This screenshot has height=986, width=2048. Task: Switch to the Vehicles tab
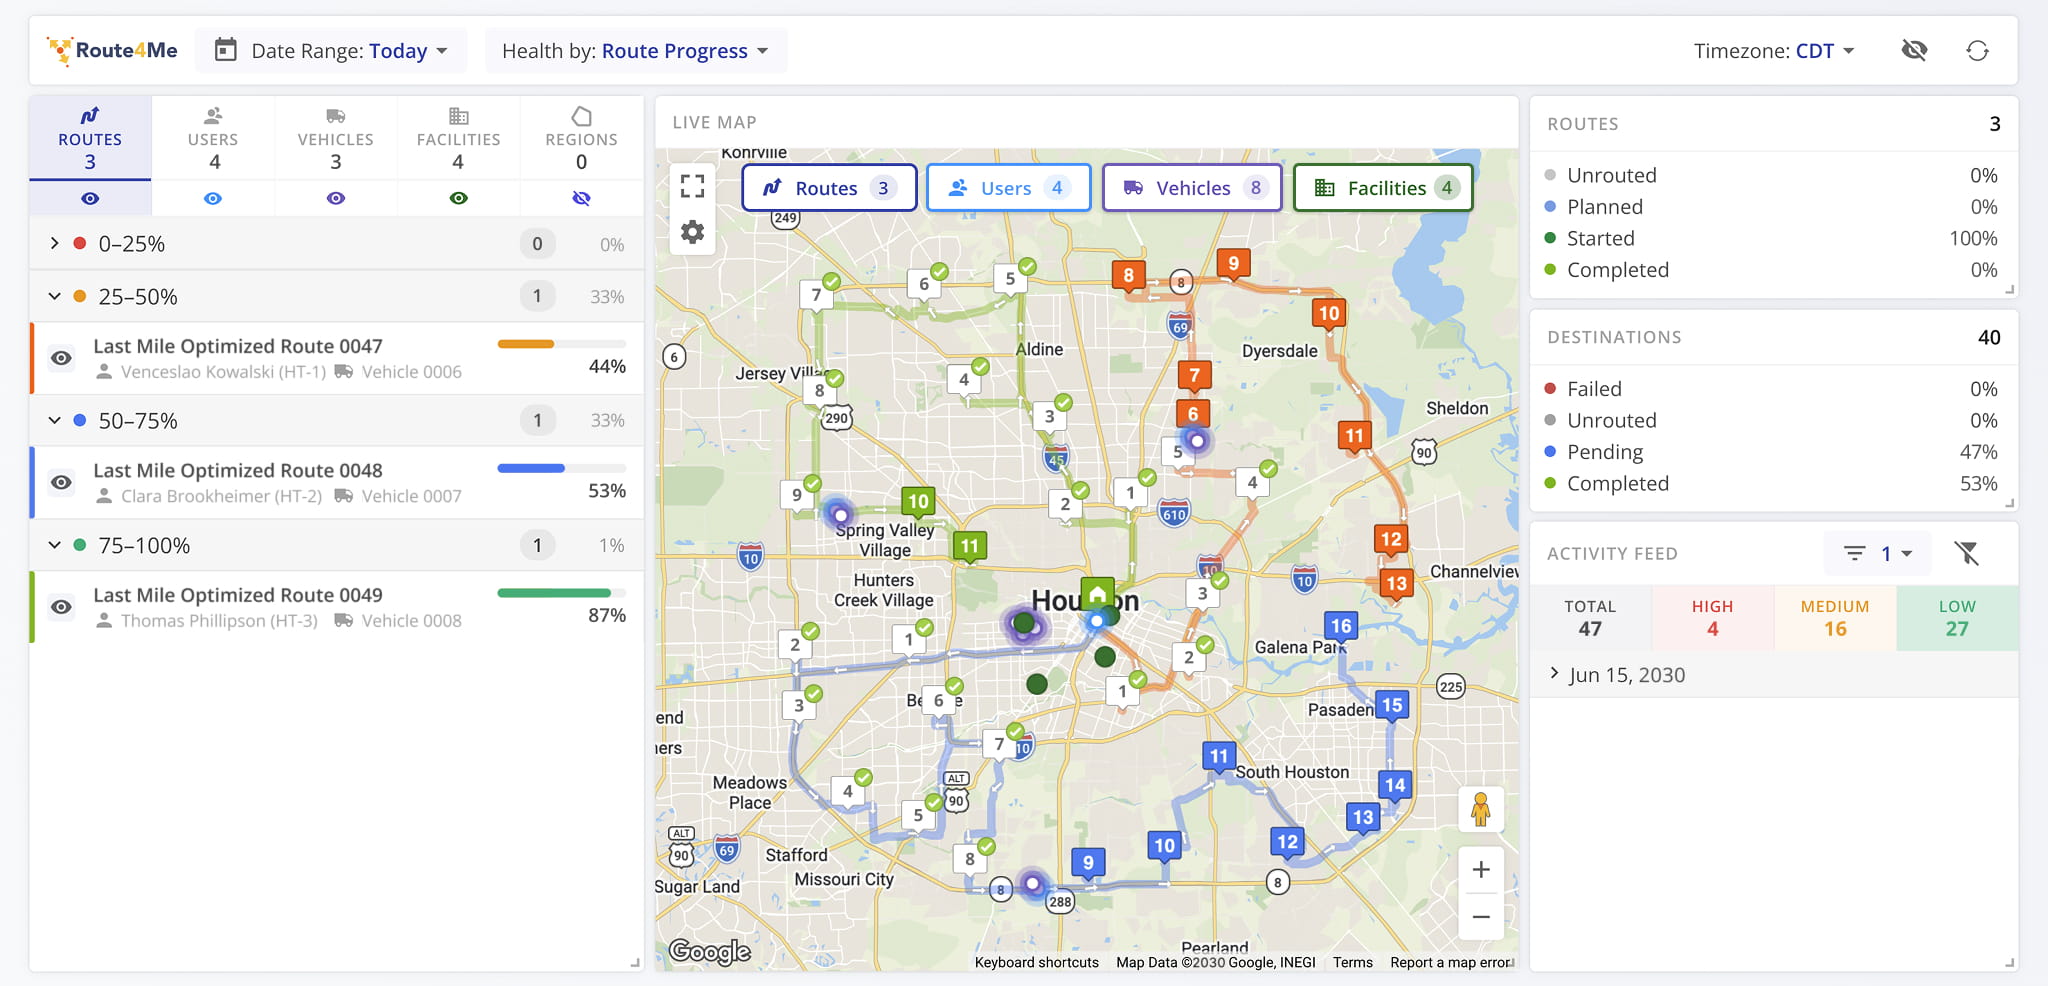click(x=336, y=138)
